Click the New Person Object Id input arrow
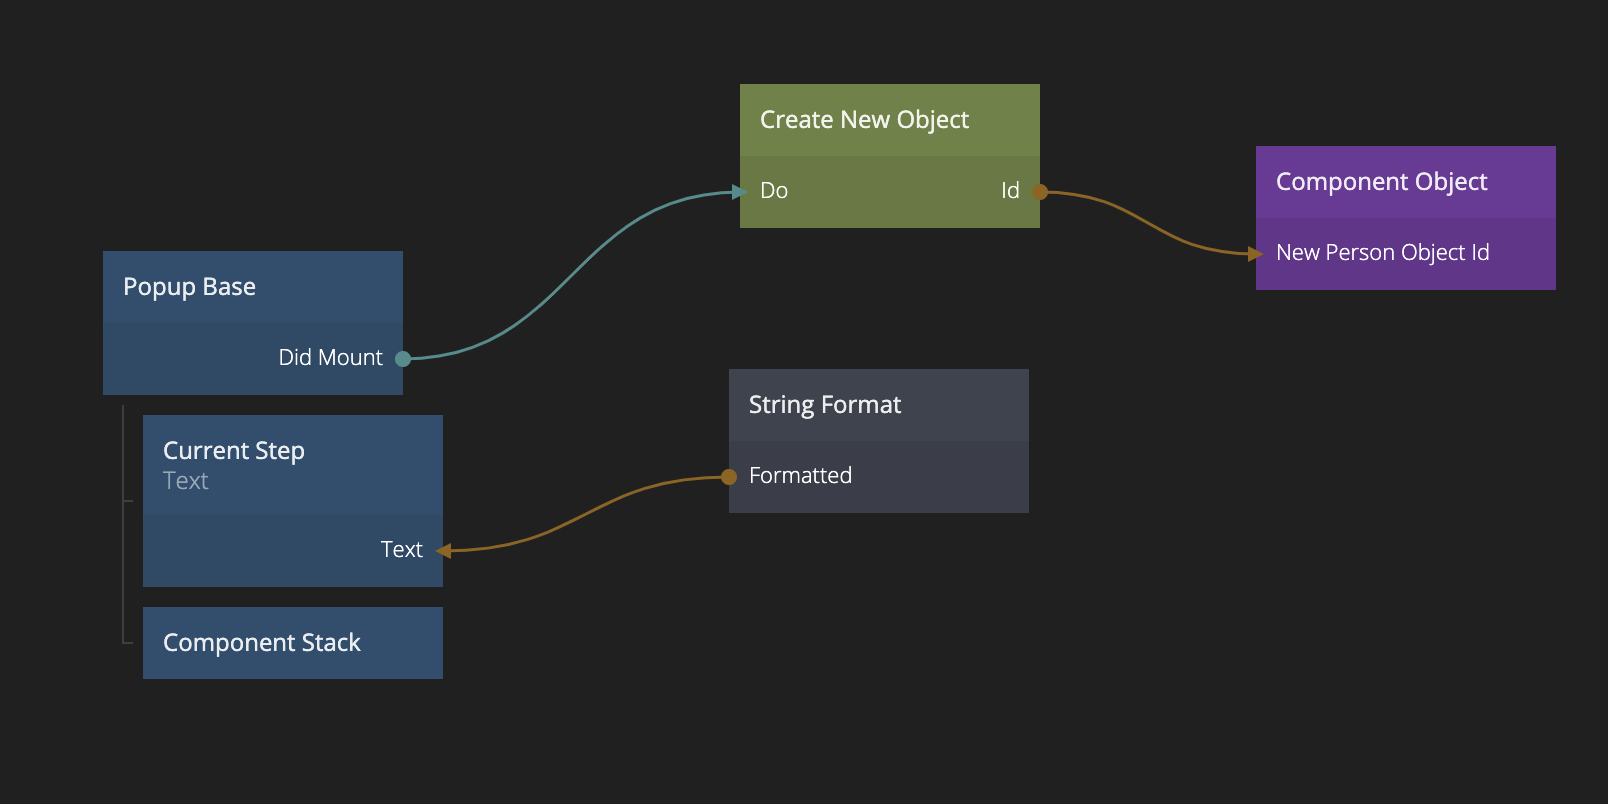The height and width of the screenshot is (804, 1608). [1256, 254]
